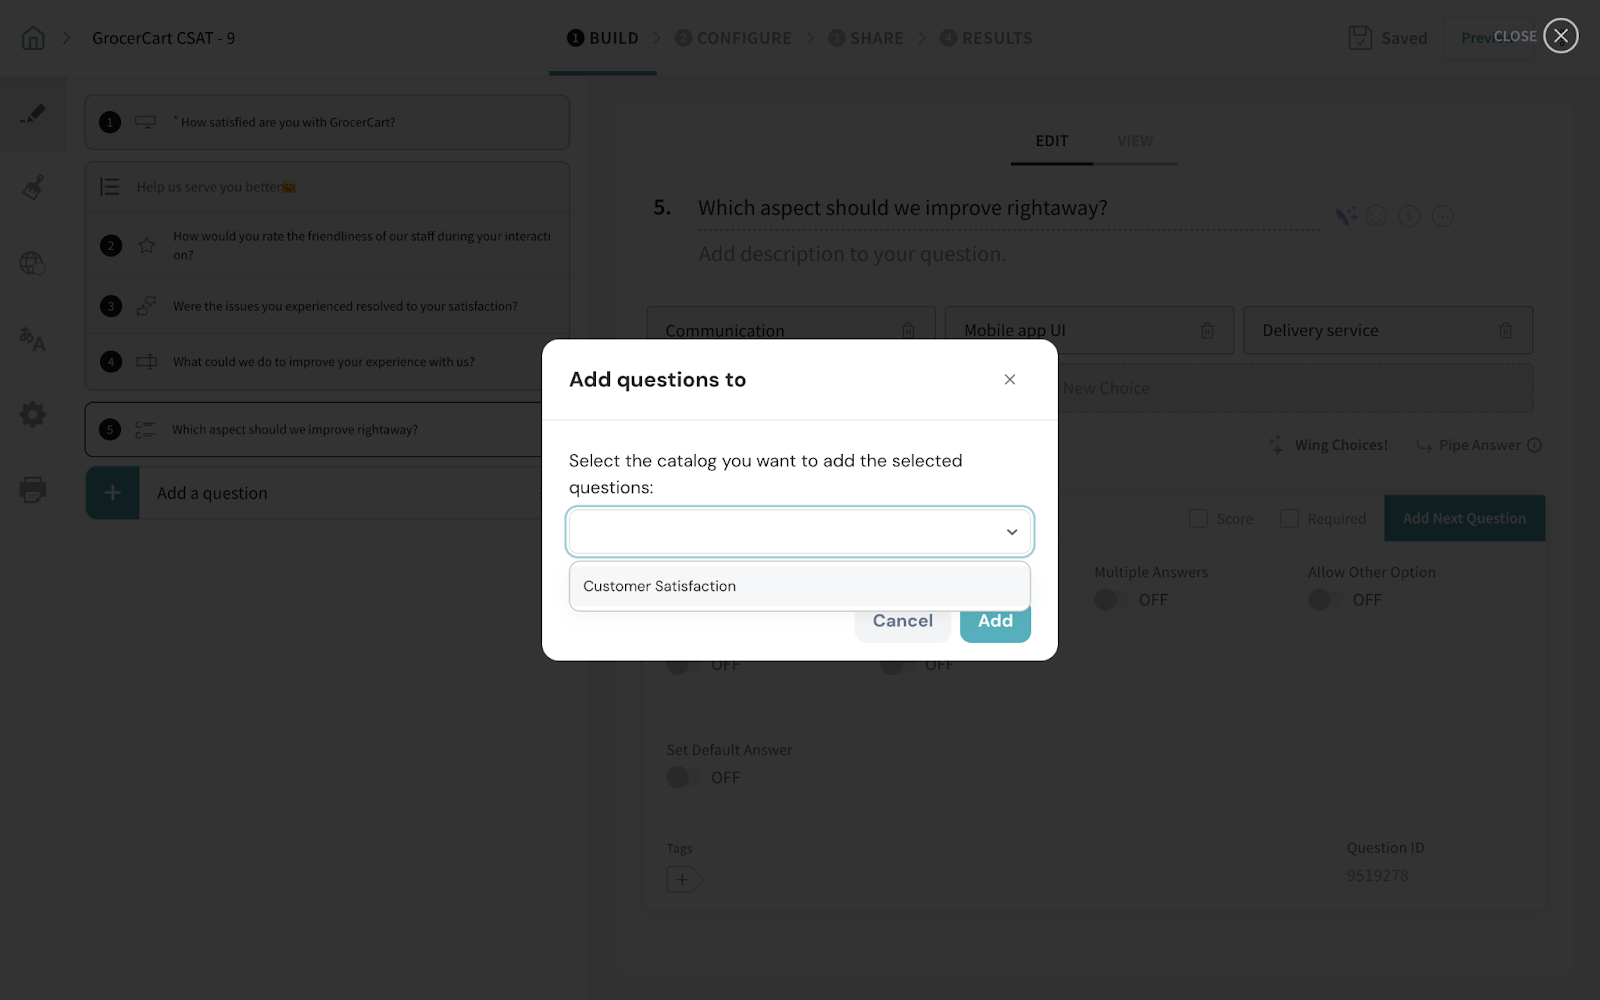Click the plus icon to add a question

coord(112,493)
